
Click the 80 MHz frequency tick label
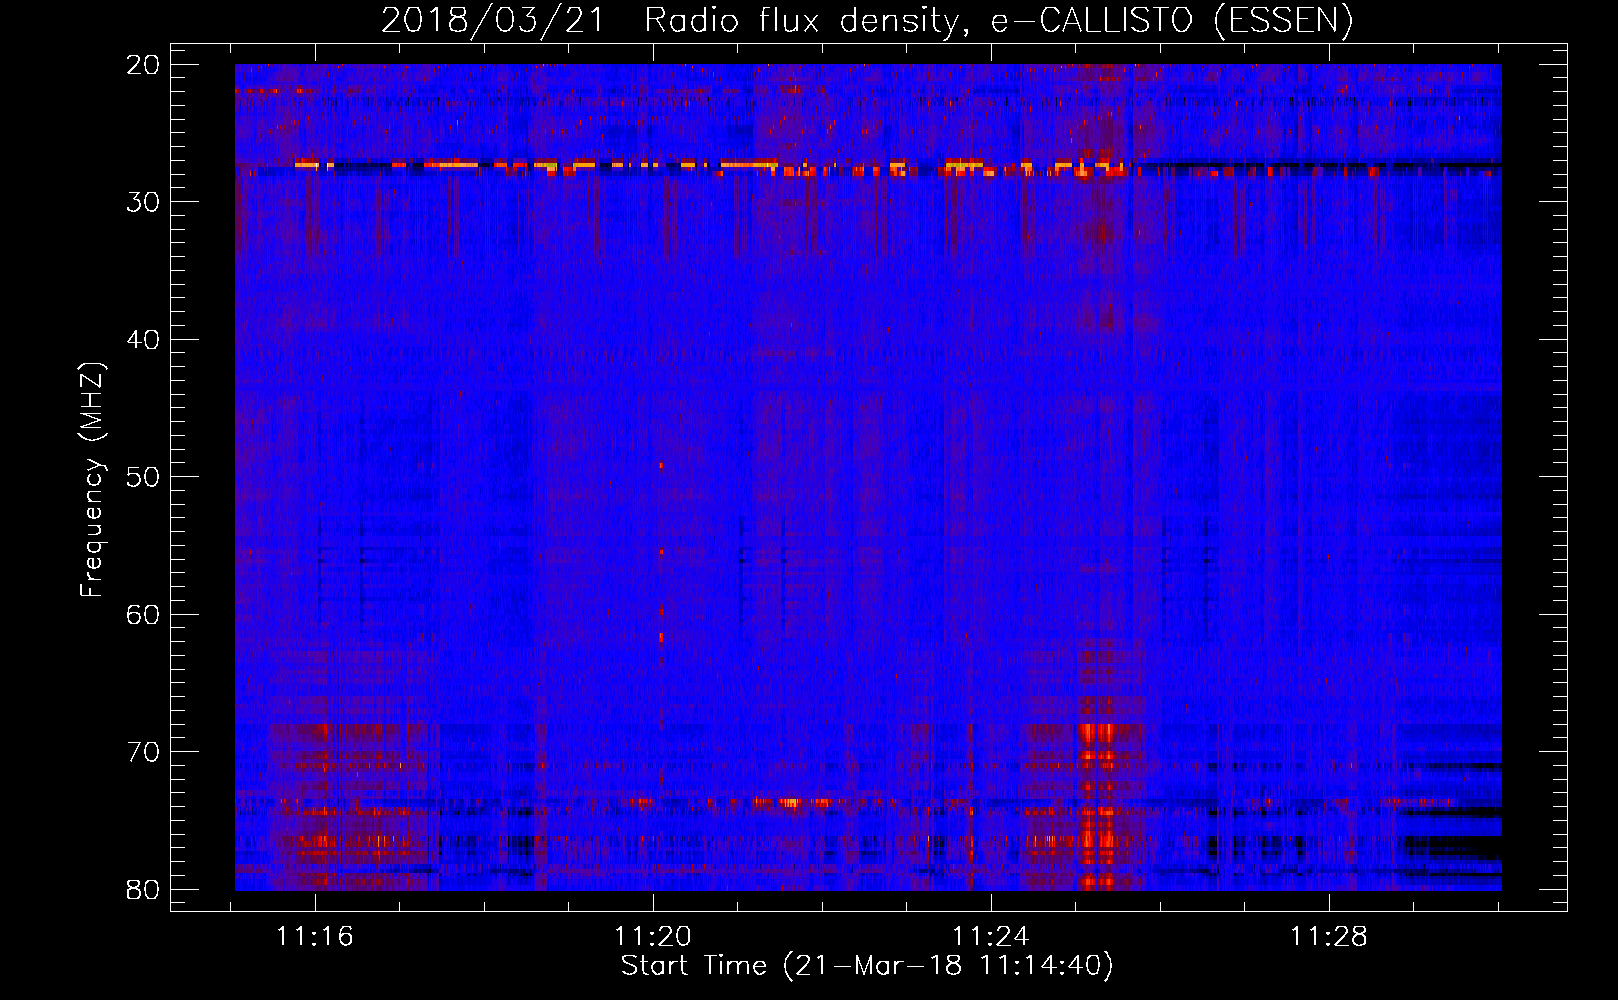pyautogui.click(x=144, y=889)
